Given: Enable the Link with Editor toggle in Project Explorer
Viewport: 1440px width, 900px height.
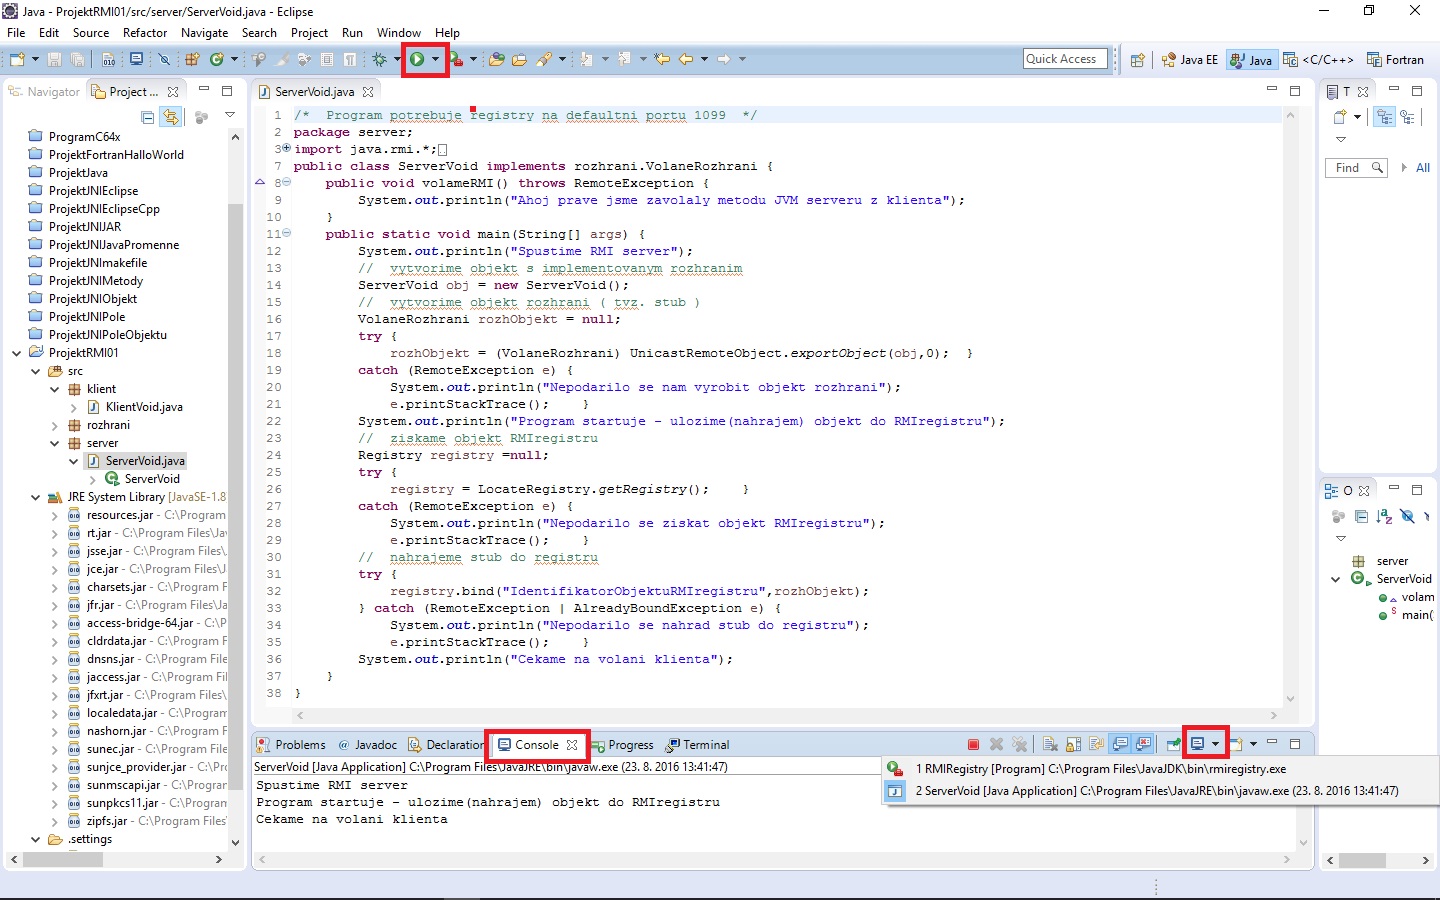Looking at the screenshot, I should click(x=172, y=117).
